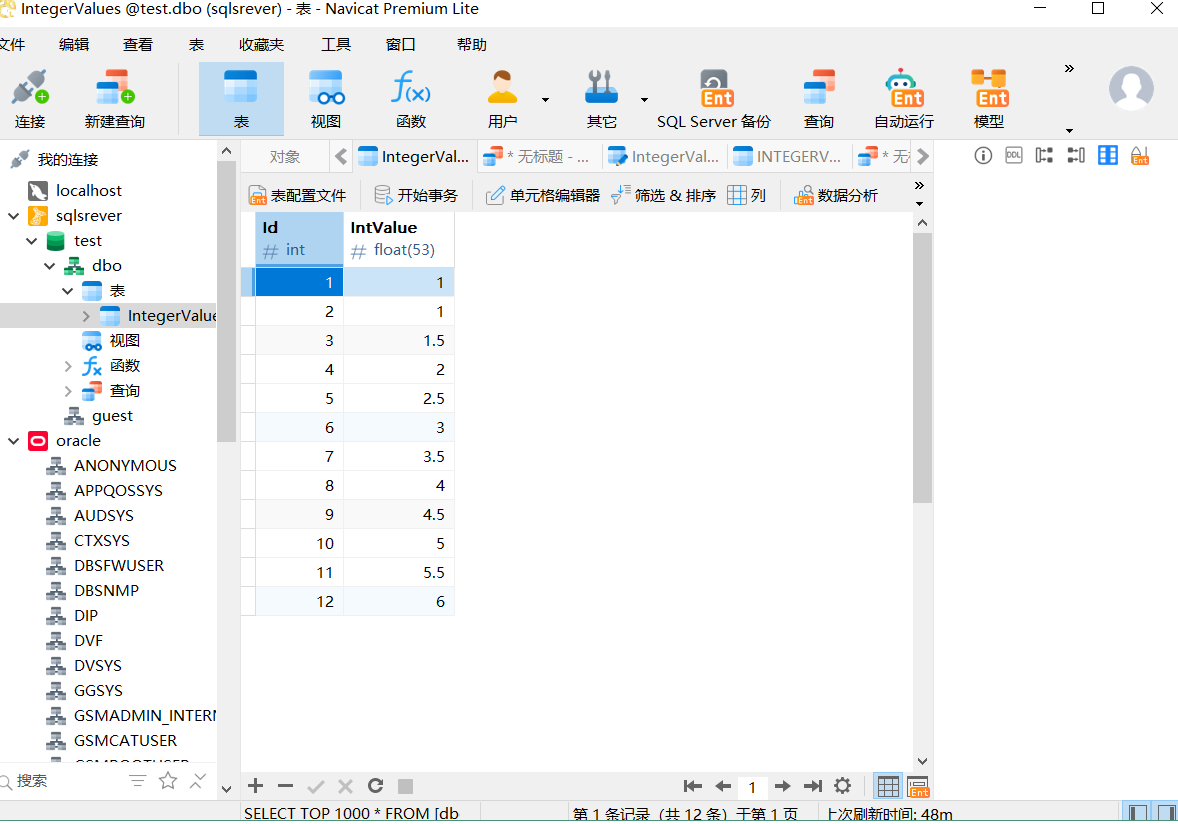Screen dimensions: 1178x824
Task: Collapse the sqlsrever connection node
Action: [14, 216]
